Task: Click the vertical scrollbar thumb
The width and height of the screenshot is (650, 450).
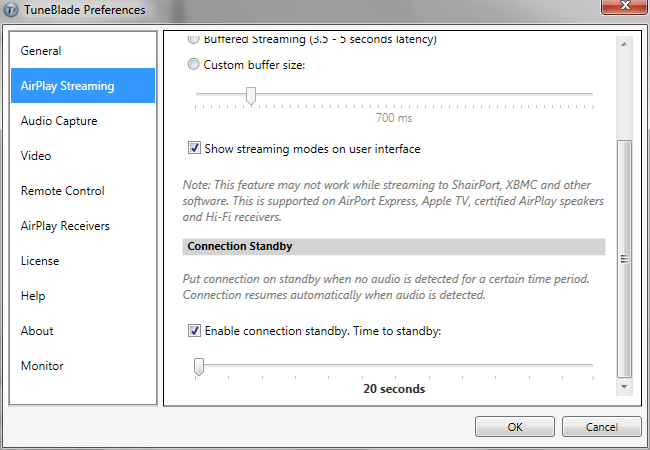Action: (x=624, y=259)
